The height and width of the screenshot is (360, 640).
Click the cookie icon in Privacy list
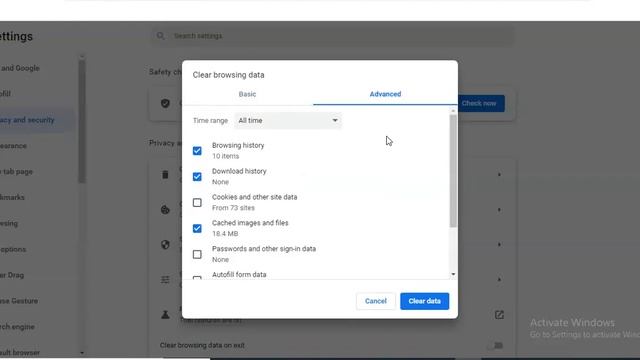[165, 210]
